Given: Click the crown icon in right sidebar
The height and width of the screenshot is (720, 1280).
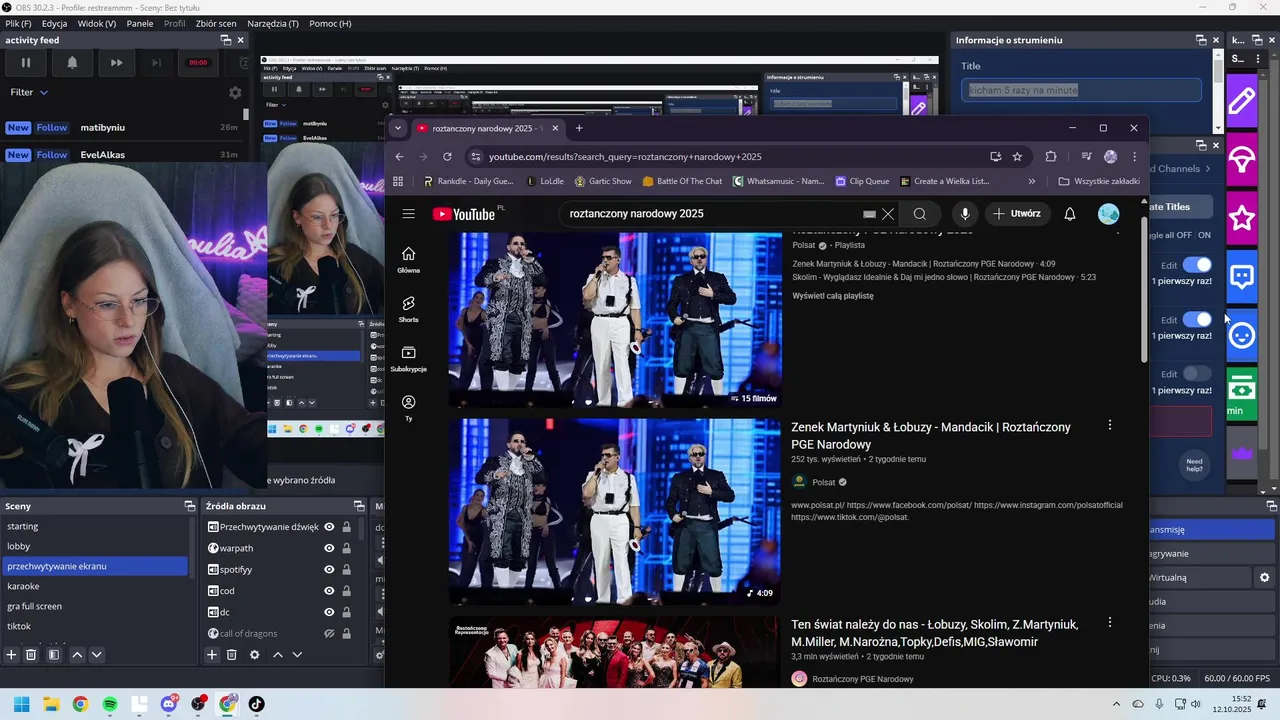Looking at the screenshot, I should coord(1242,453).
